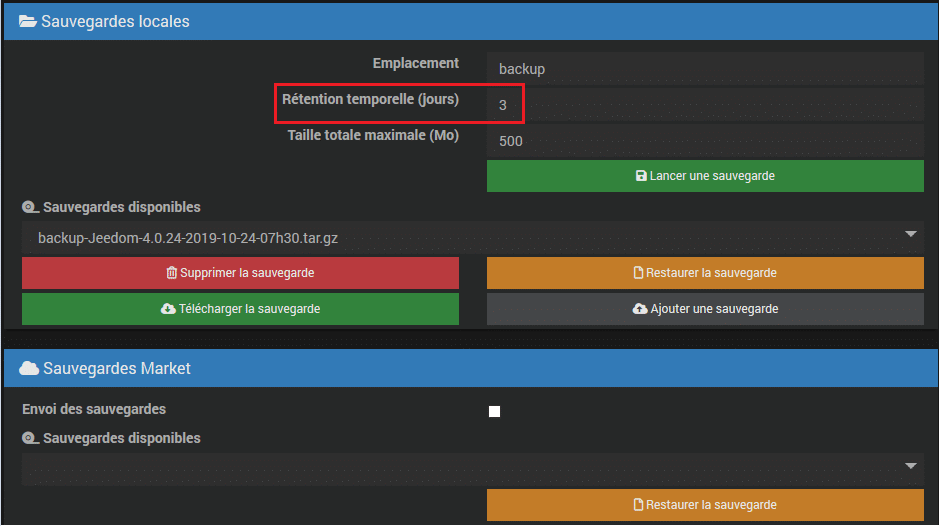Click the trash icon on Supprimer la sauvegarde
The width and height of the screenshot is (939, 526).
(x=171, y=273)
